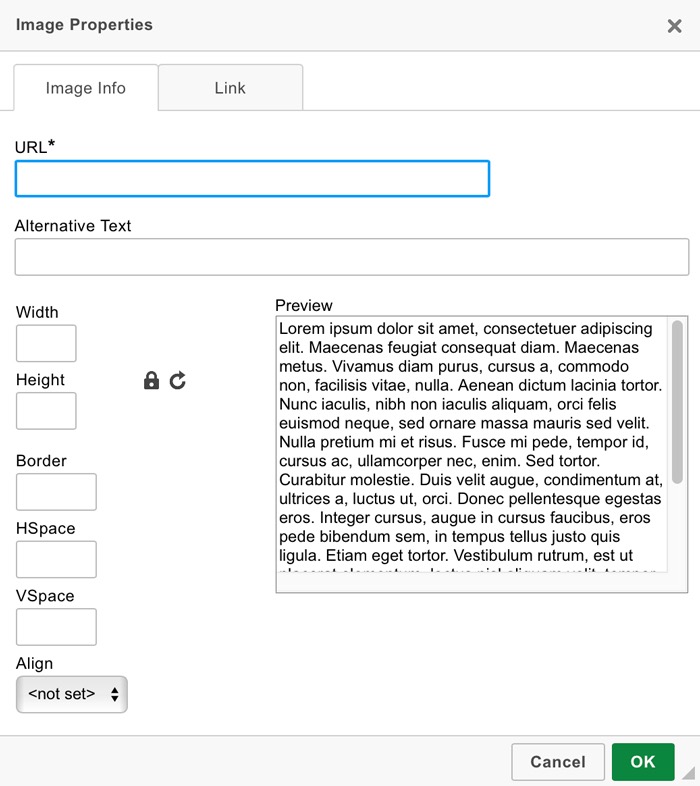Confirm with the green OK button
700x786 pixels.
(x=643, y=762)
